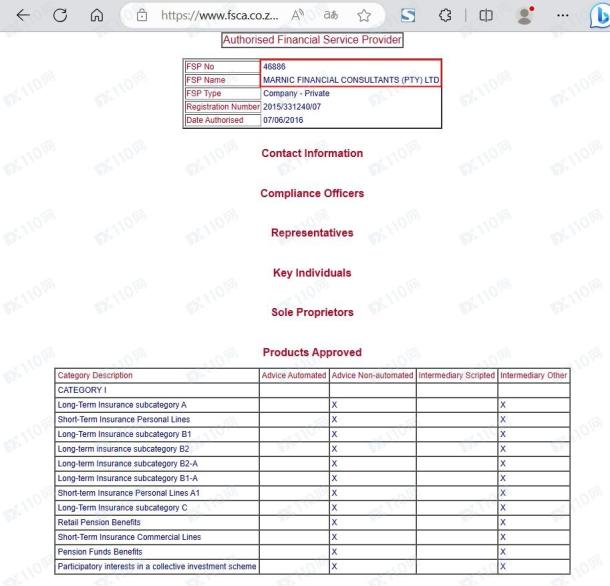Click Intermediary Other X for Pension Funds Benefits
This screenshot has width=610, height=586.
[x=503, y=552]
